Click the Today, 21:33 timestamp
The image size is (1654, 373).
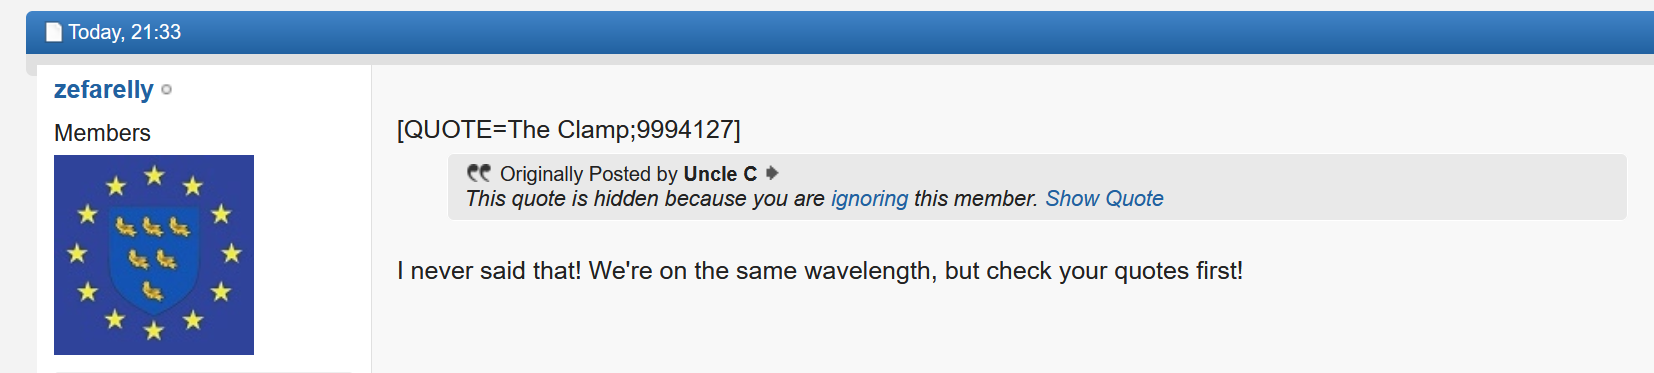124,32
